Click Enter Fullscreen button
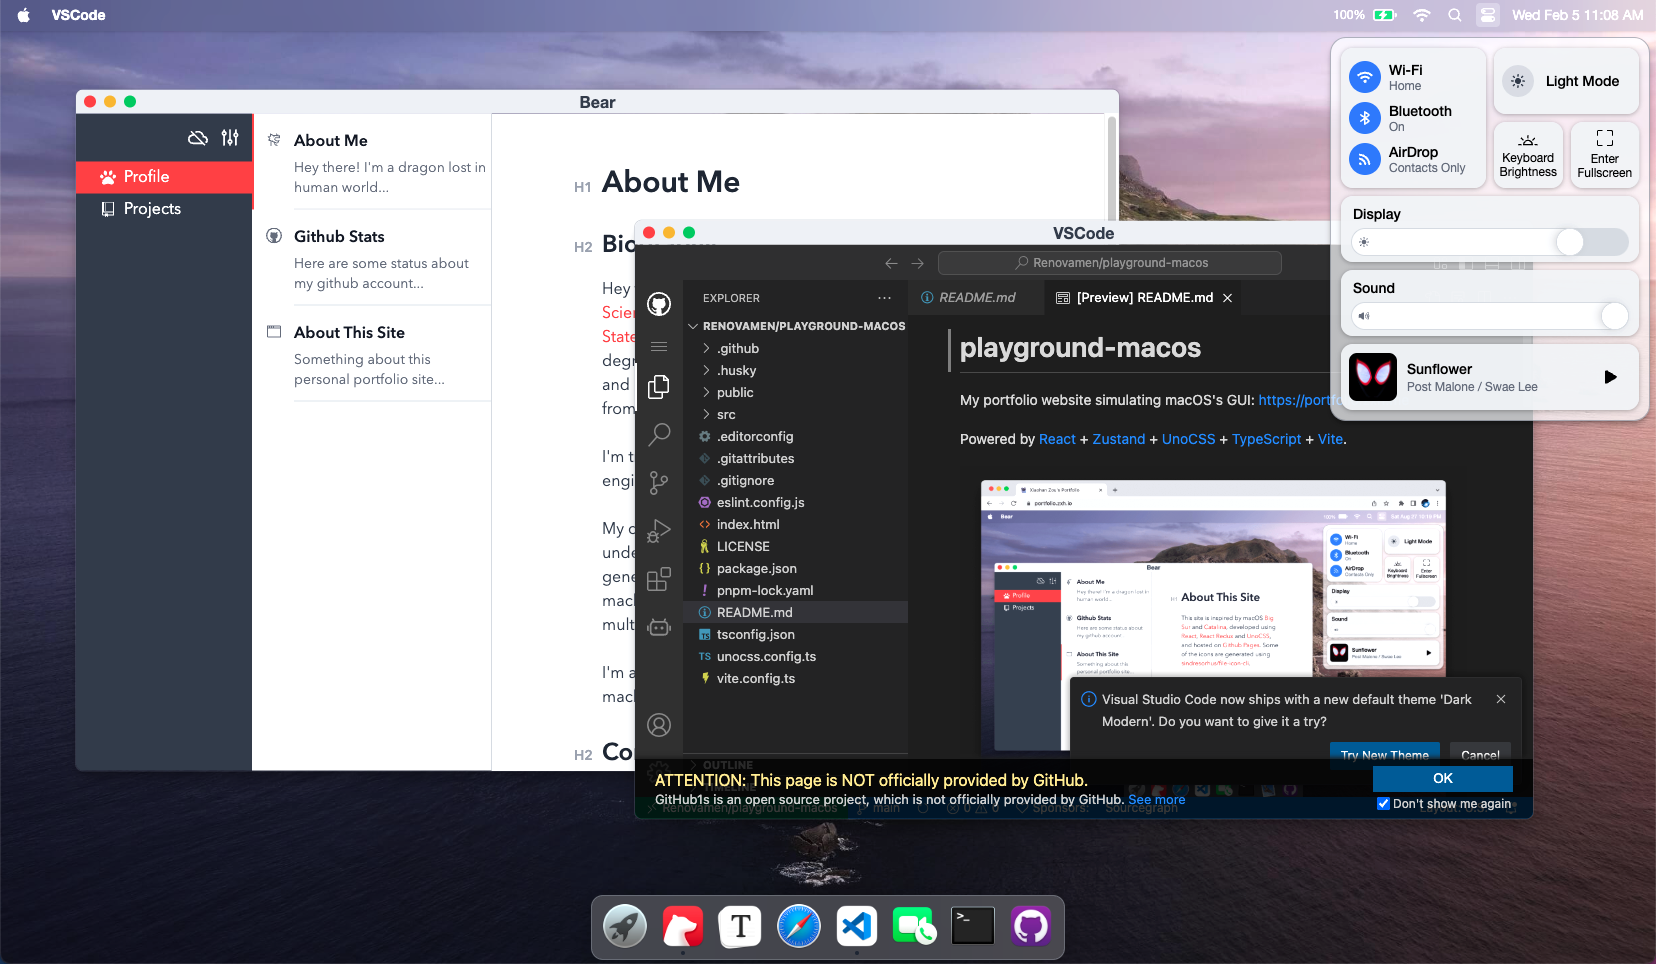This screenshot has width=1656, height=964. pos(1604,155)
